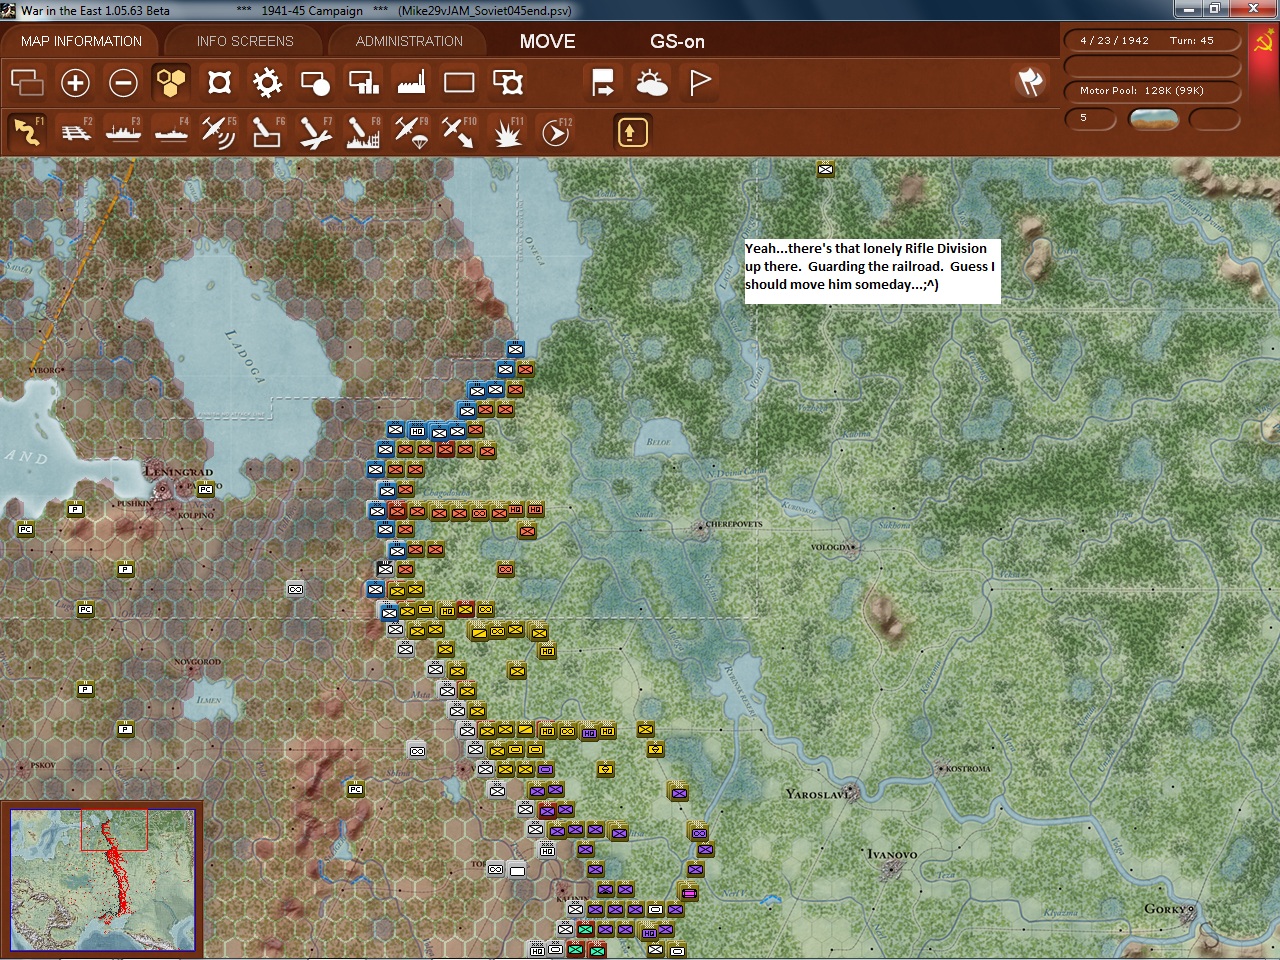Open the weather sun-and-cloud icon
This screenshot has height=960, width=1280.
pos(651,82)
